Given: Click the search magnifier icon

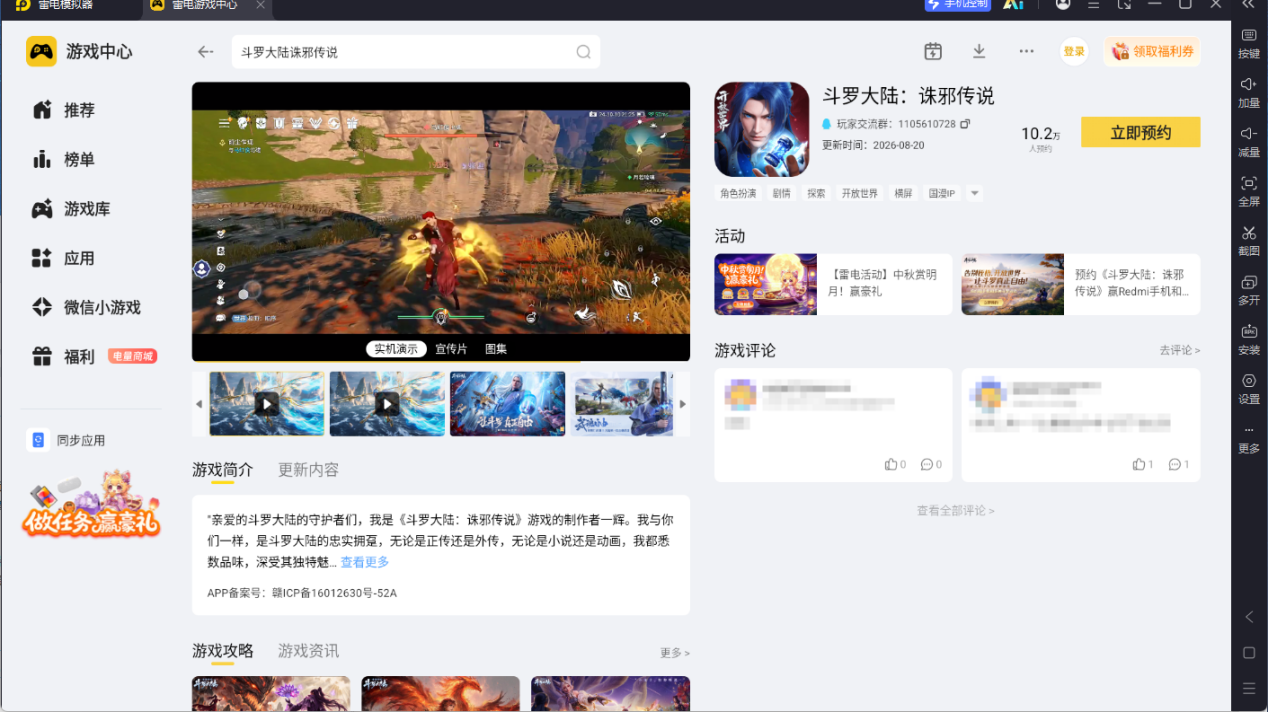Looking at the screenshot, I should 583,52.
